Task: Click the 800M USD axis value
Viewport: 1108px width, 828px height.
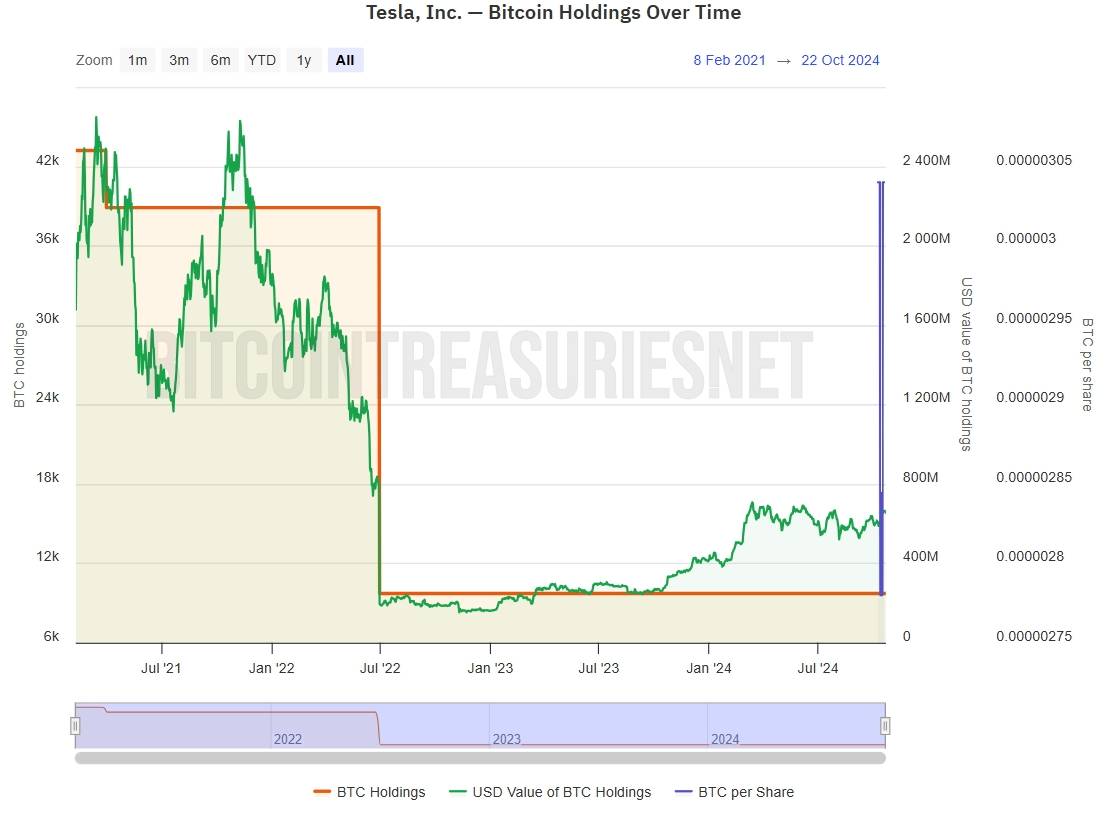Action: [x=921, y=478]
